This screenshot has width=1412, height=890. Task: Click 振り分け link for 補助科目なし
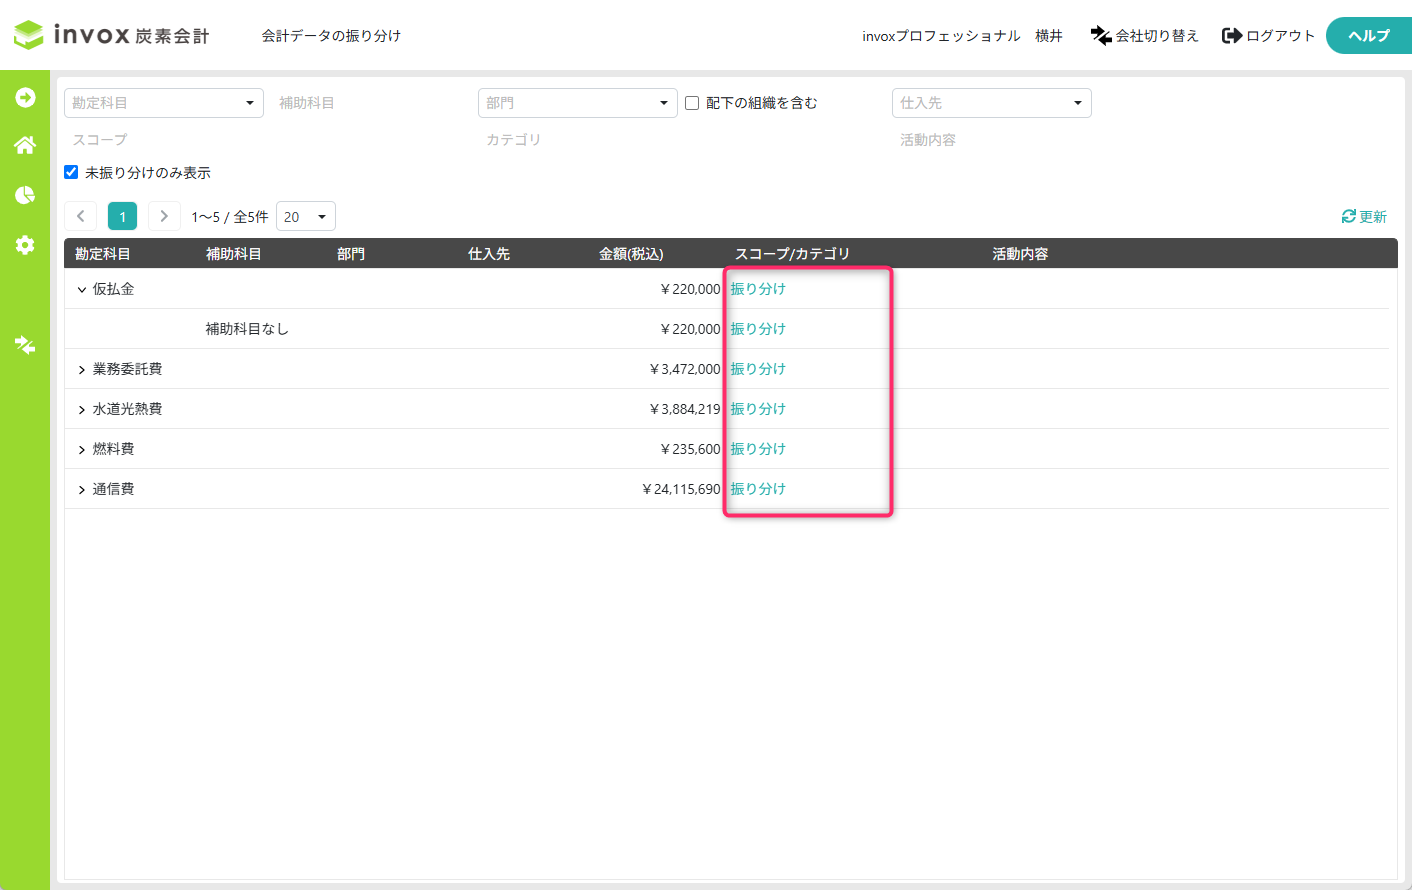pos(758,329)
